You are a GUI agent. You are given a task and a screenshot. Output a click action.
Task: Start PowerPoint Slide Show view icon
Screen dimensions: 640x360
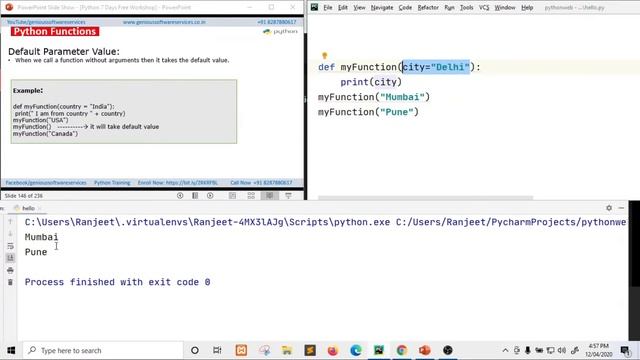(x=288, y=196)
